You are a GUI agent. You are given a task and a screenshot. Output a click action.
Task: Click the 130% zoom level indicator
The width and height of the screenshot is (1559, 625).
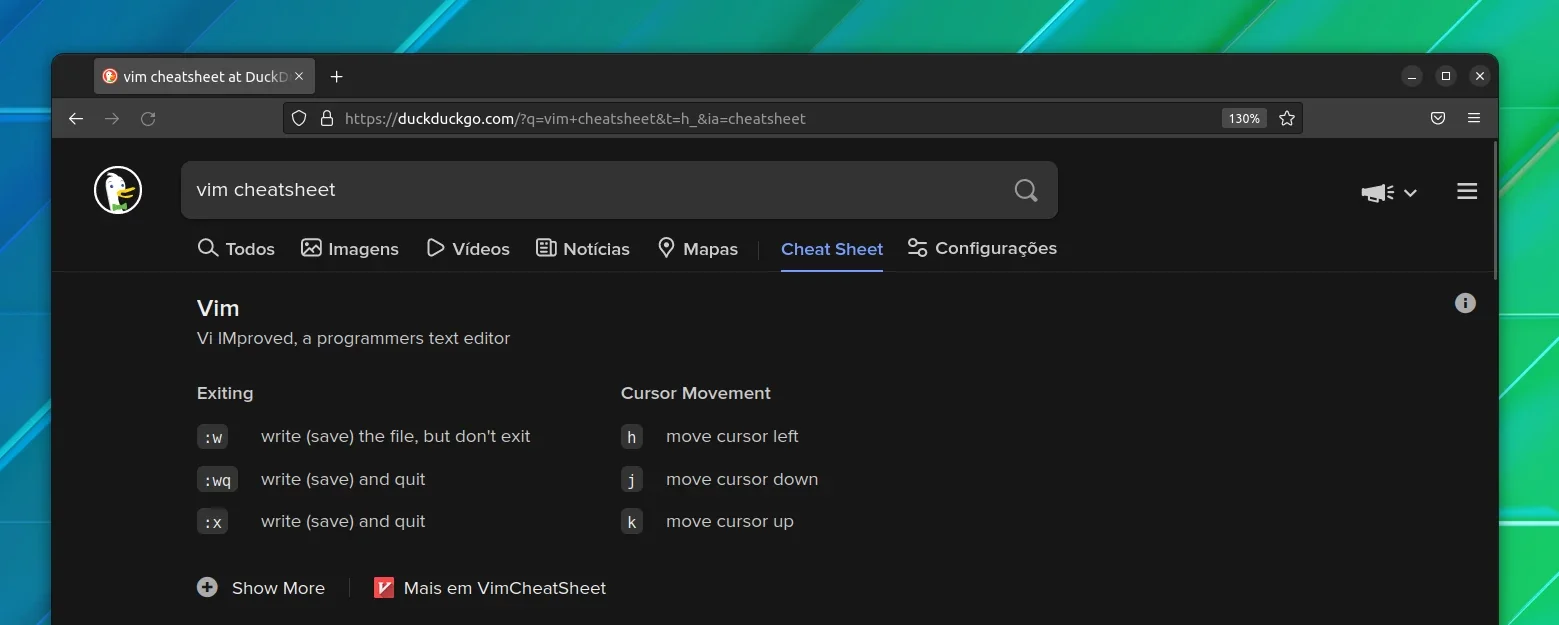(1244, 118)
